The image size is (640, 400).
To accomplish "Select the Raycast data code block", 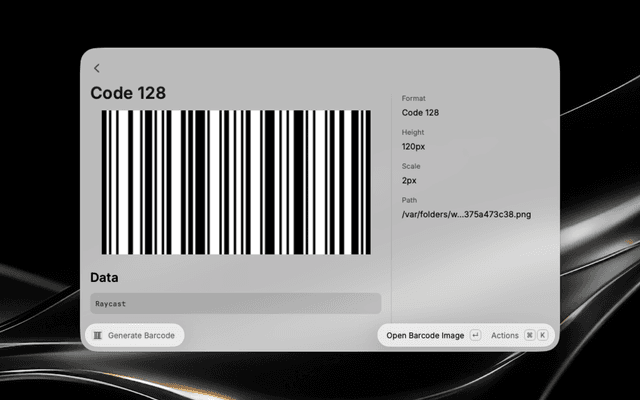I will pyautogui.click(x=236, y=303).
